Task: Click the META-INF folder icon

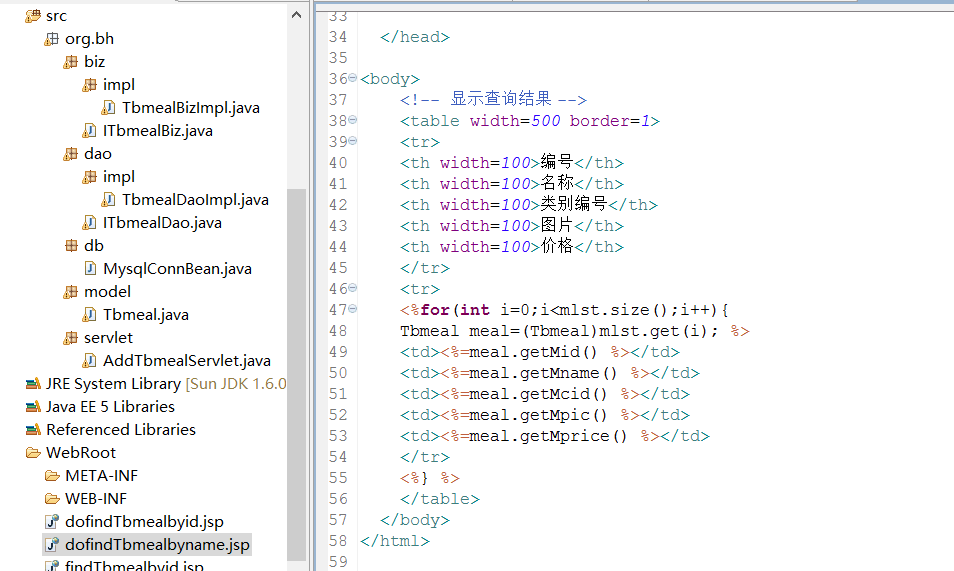Action: point(52,476)
